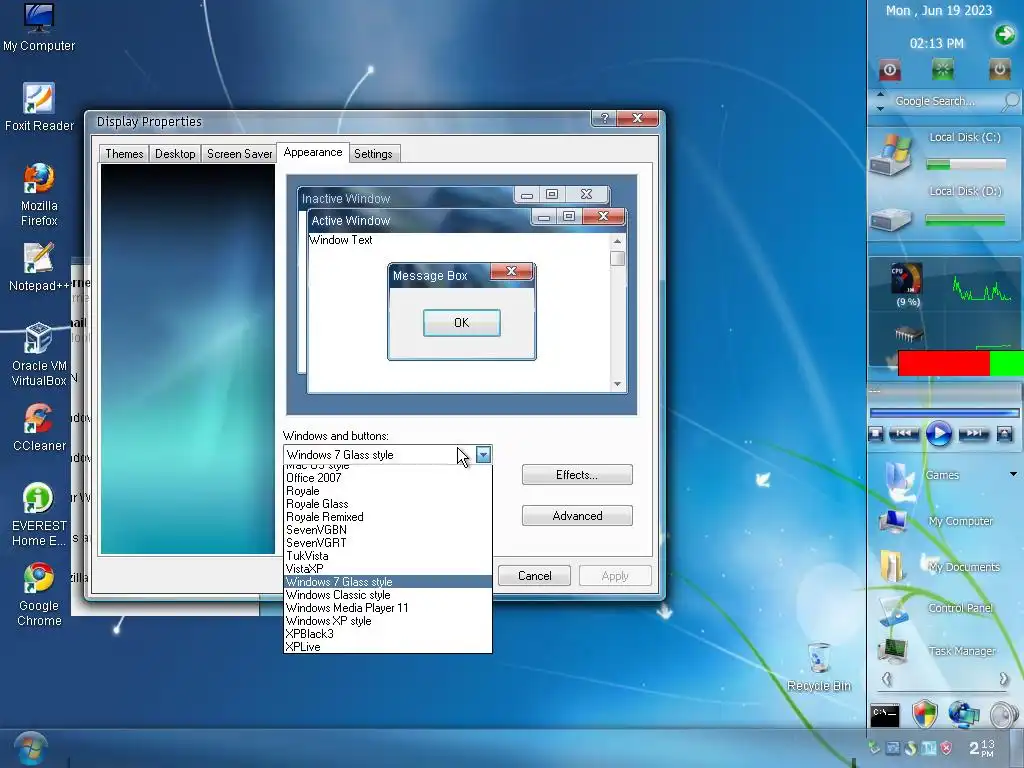Open Mozilla Firefox desktop shortcut
The height and width of the screenshot is (768, 1024).
tap(39, 195)
